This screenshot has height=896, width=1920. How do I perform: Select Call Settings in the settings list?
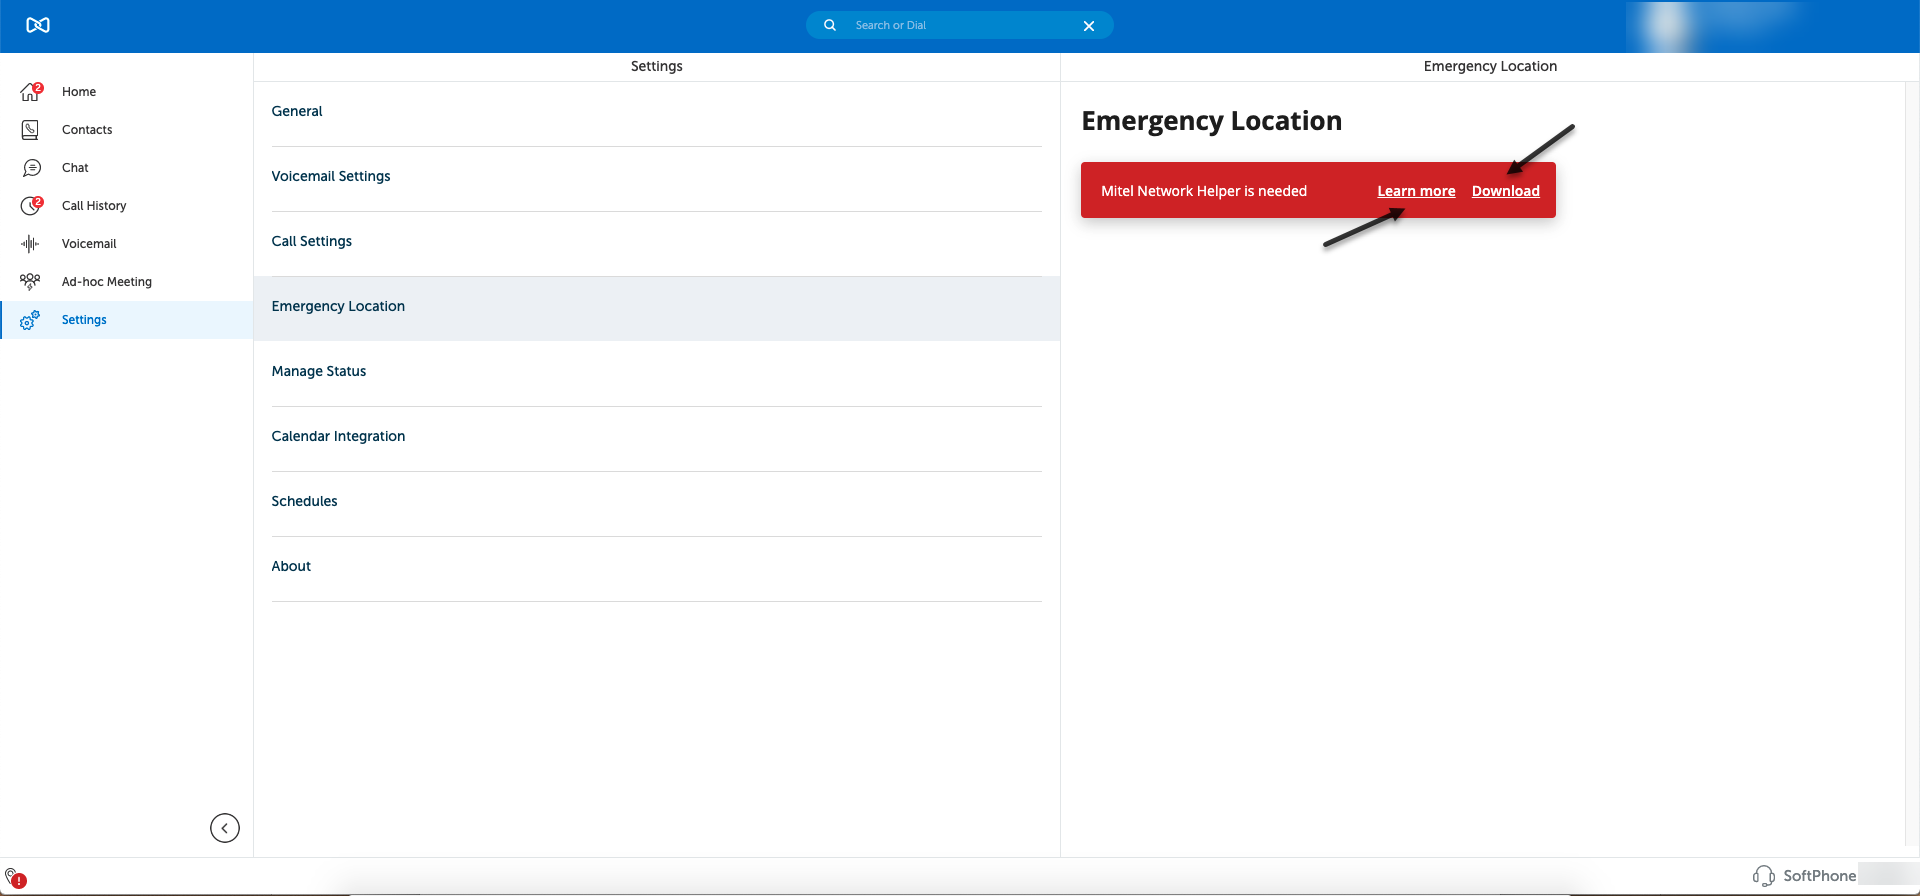pos(312,242)
